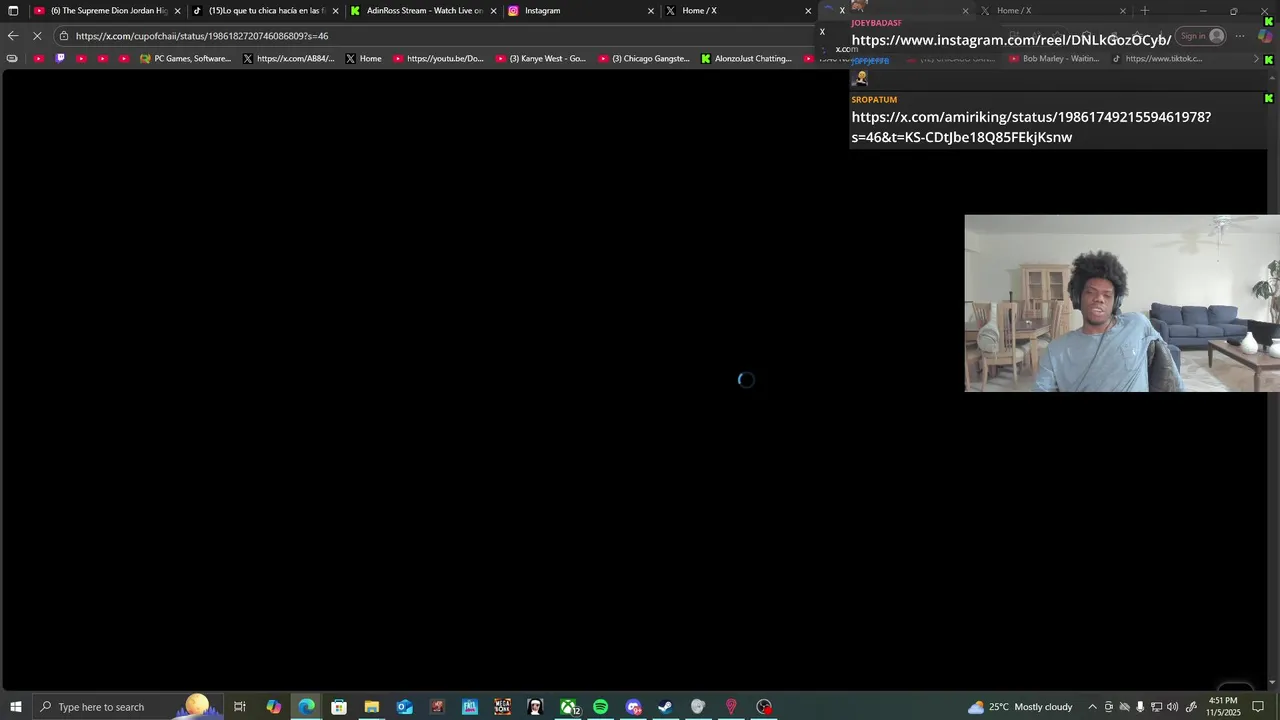
Task: Show hidden system tray icons
Action: point(1092,707)
